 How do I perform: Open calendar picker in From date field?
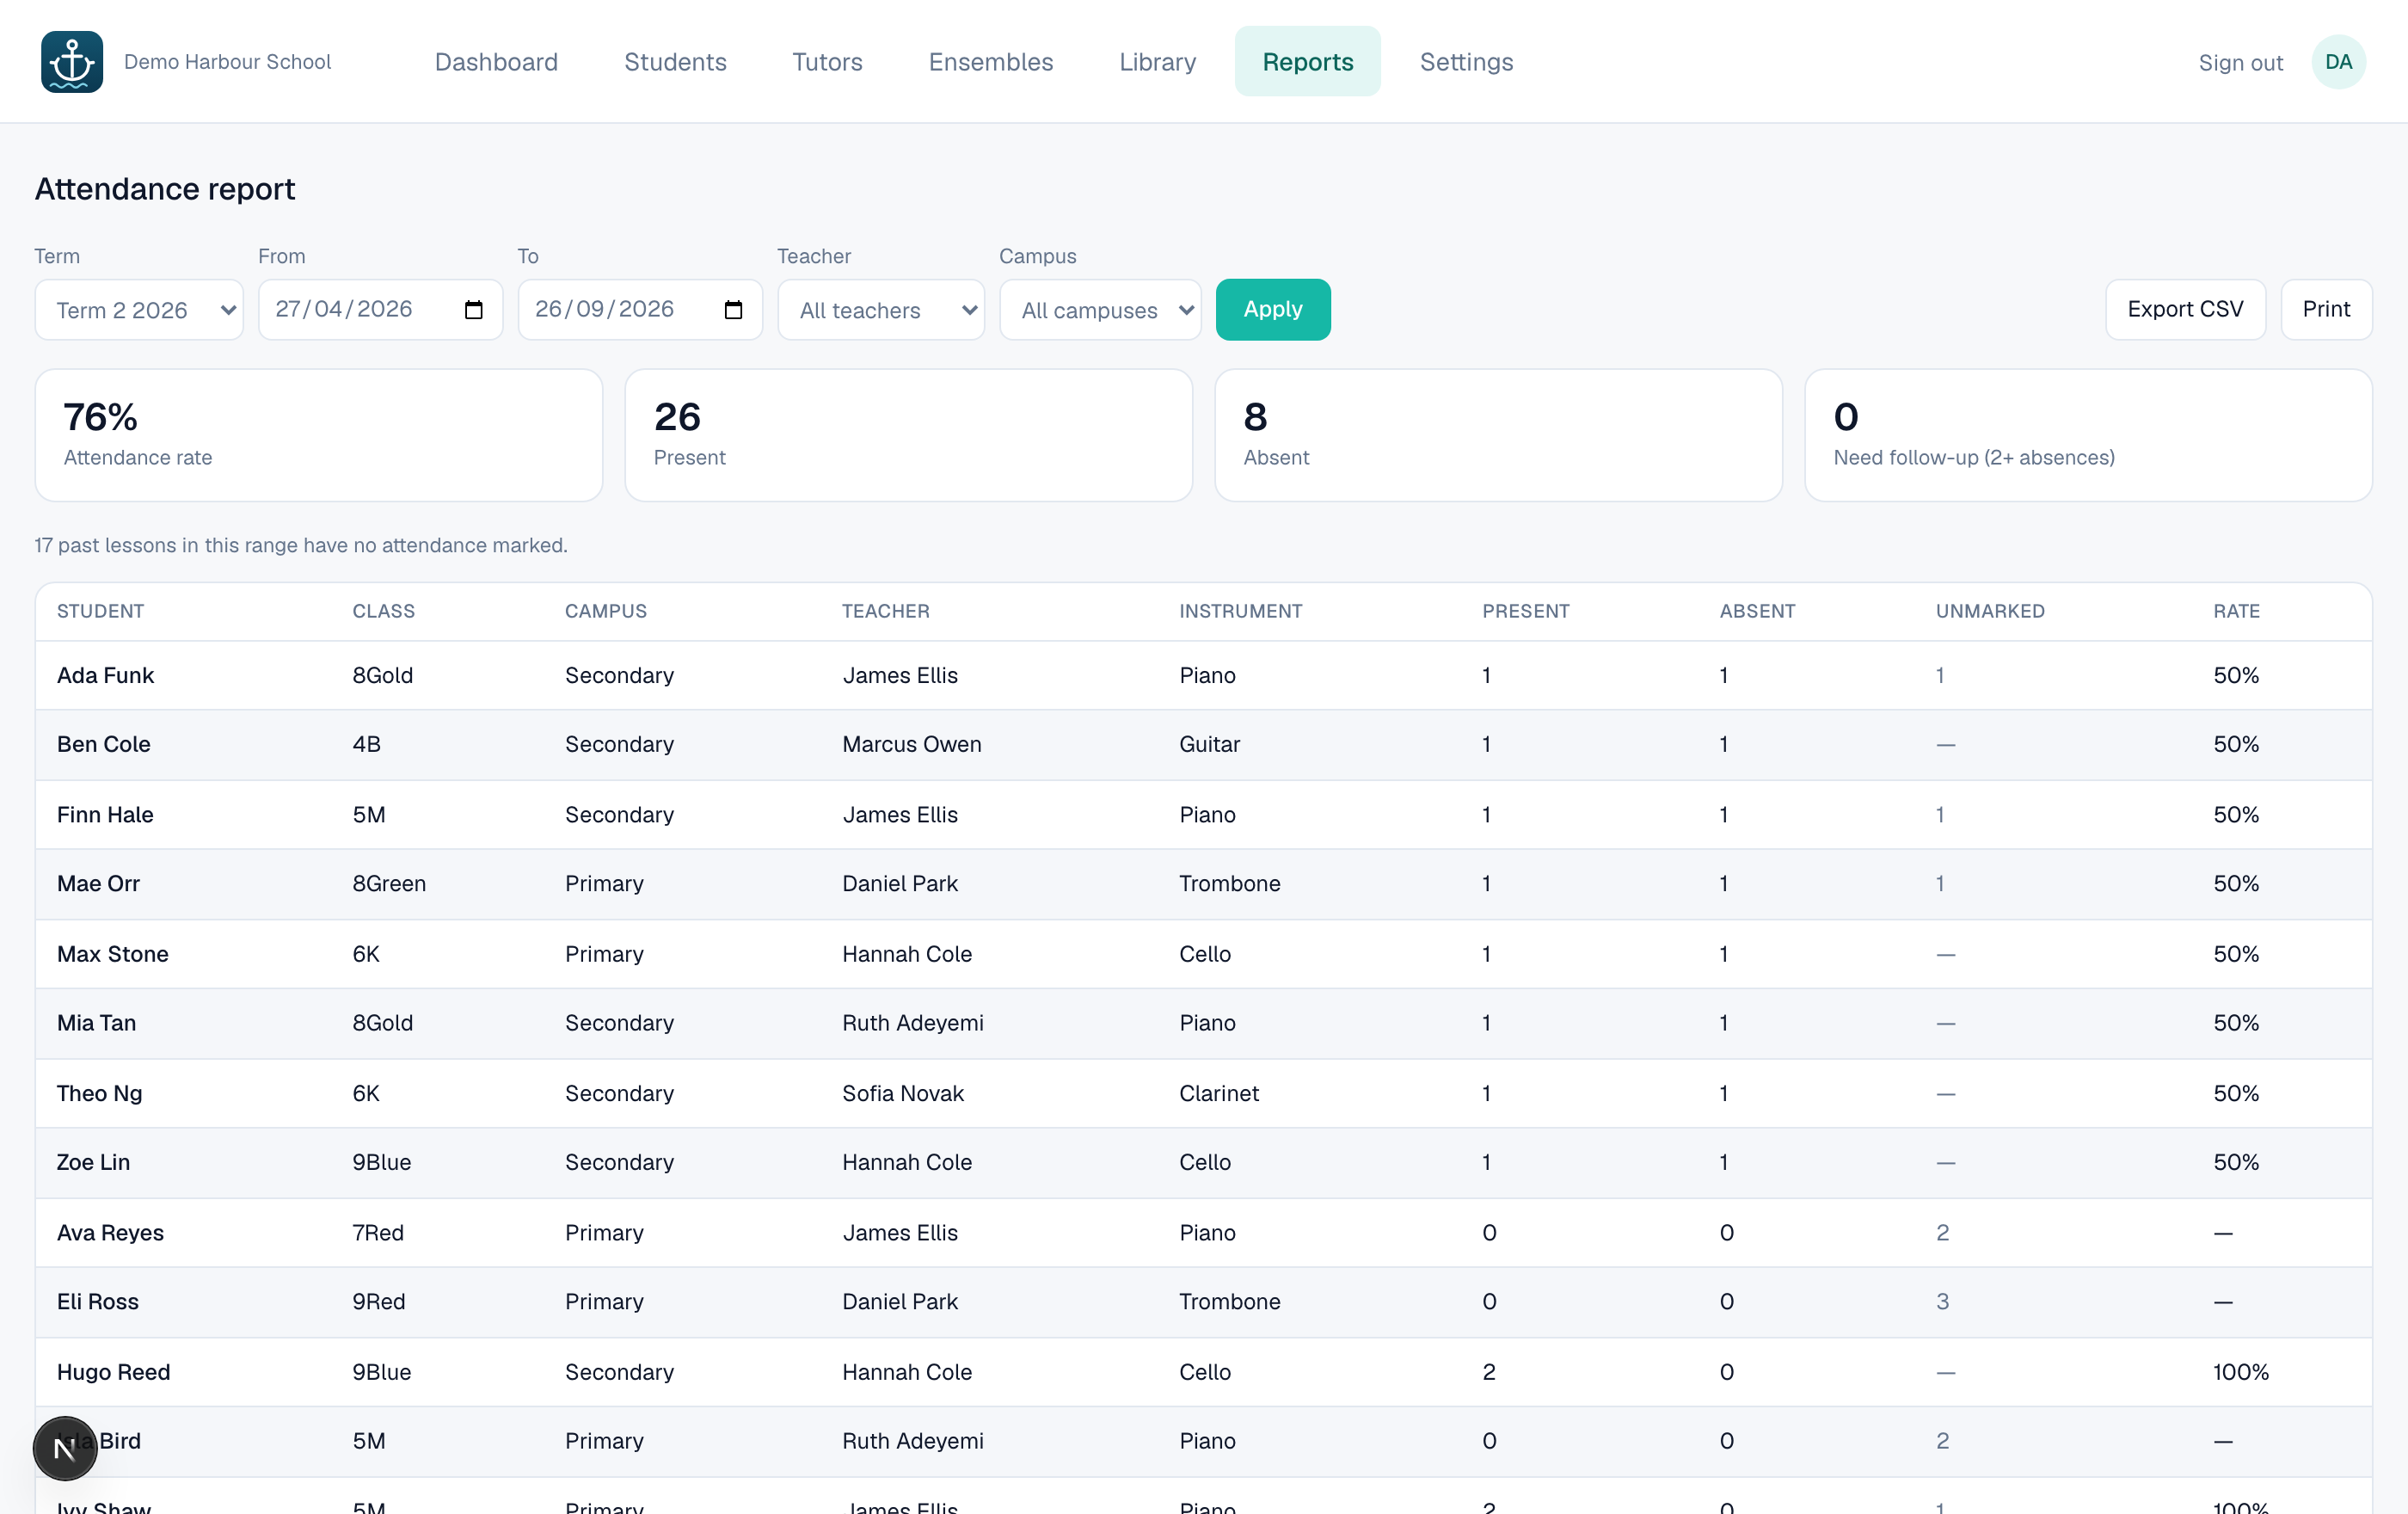(474, 310)
